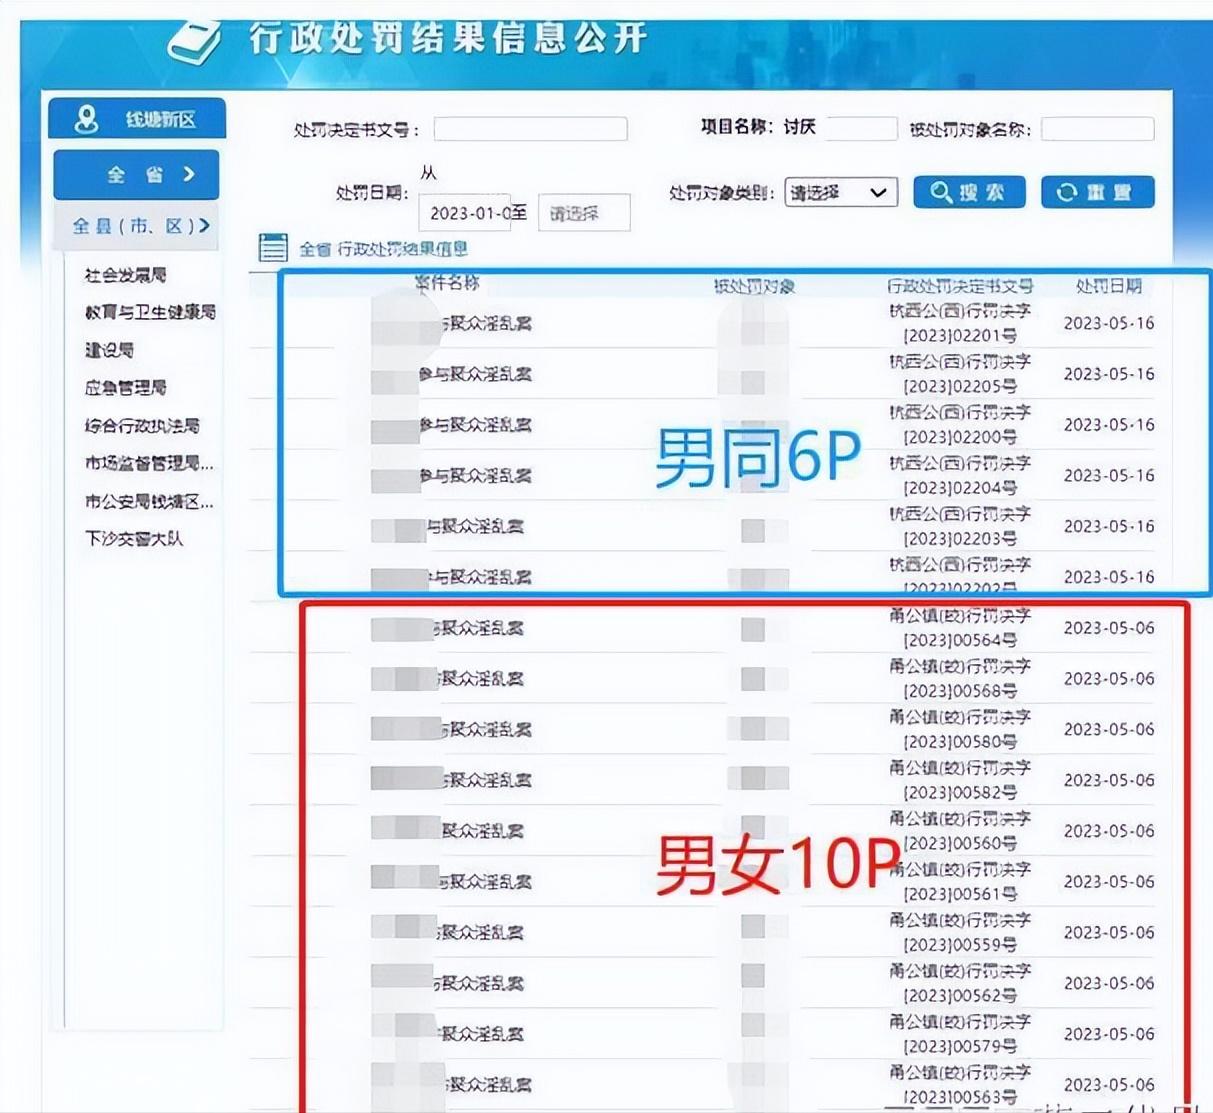Viewport: 1213px width, 1113px height.
Task: Expand the 全省 entry via its arrow
Action: coord(189,172)
